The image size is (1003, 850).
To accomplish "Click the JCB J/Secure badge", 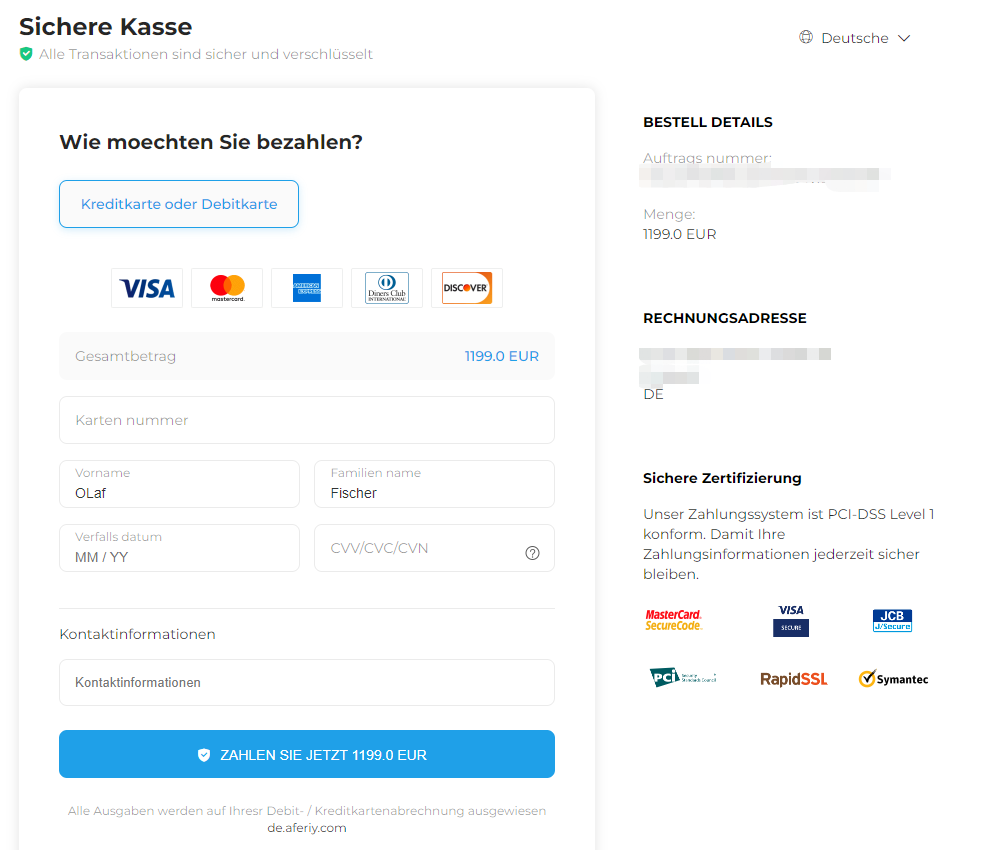I will click(892, 620).
